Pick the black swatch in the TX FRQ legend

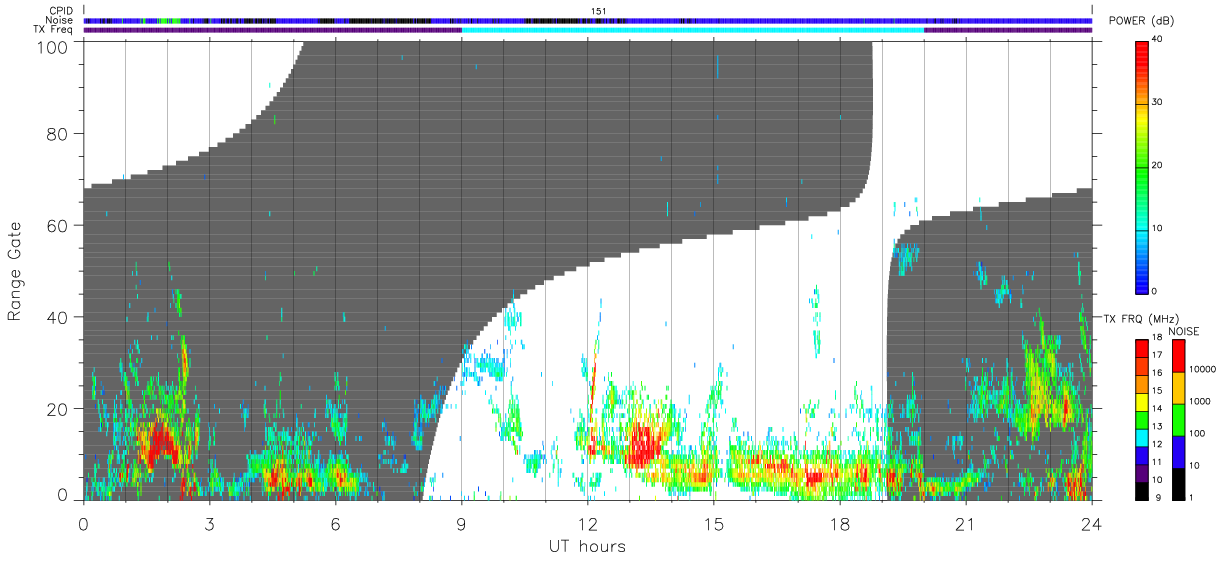tap(1141, 491)
